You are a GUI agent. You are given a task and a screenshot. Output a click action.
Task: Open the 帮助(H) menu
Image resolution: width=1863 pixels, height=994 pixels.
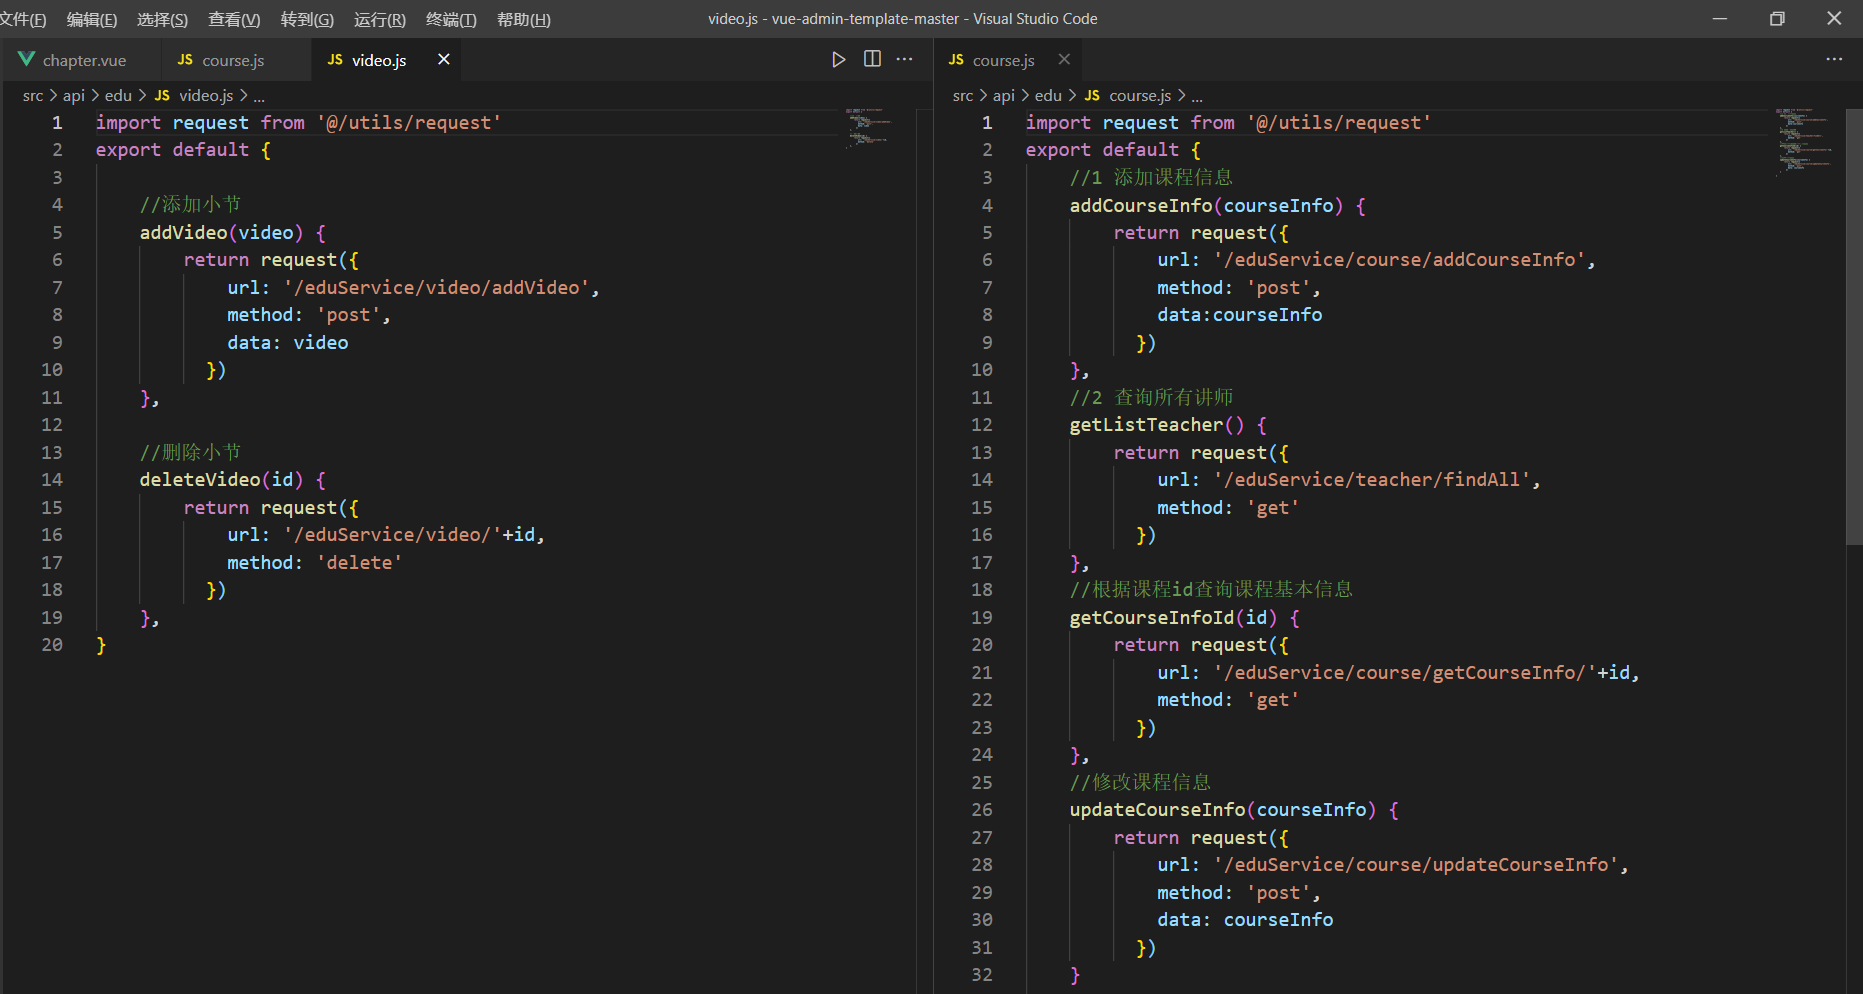tap(524, 19)
